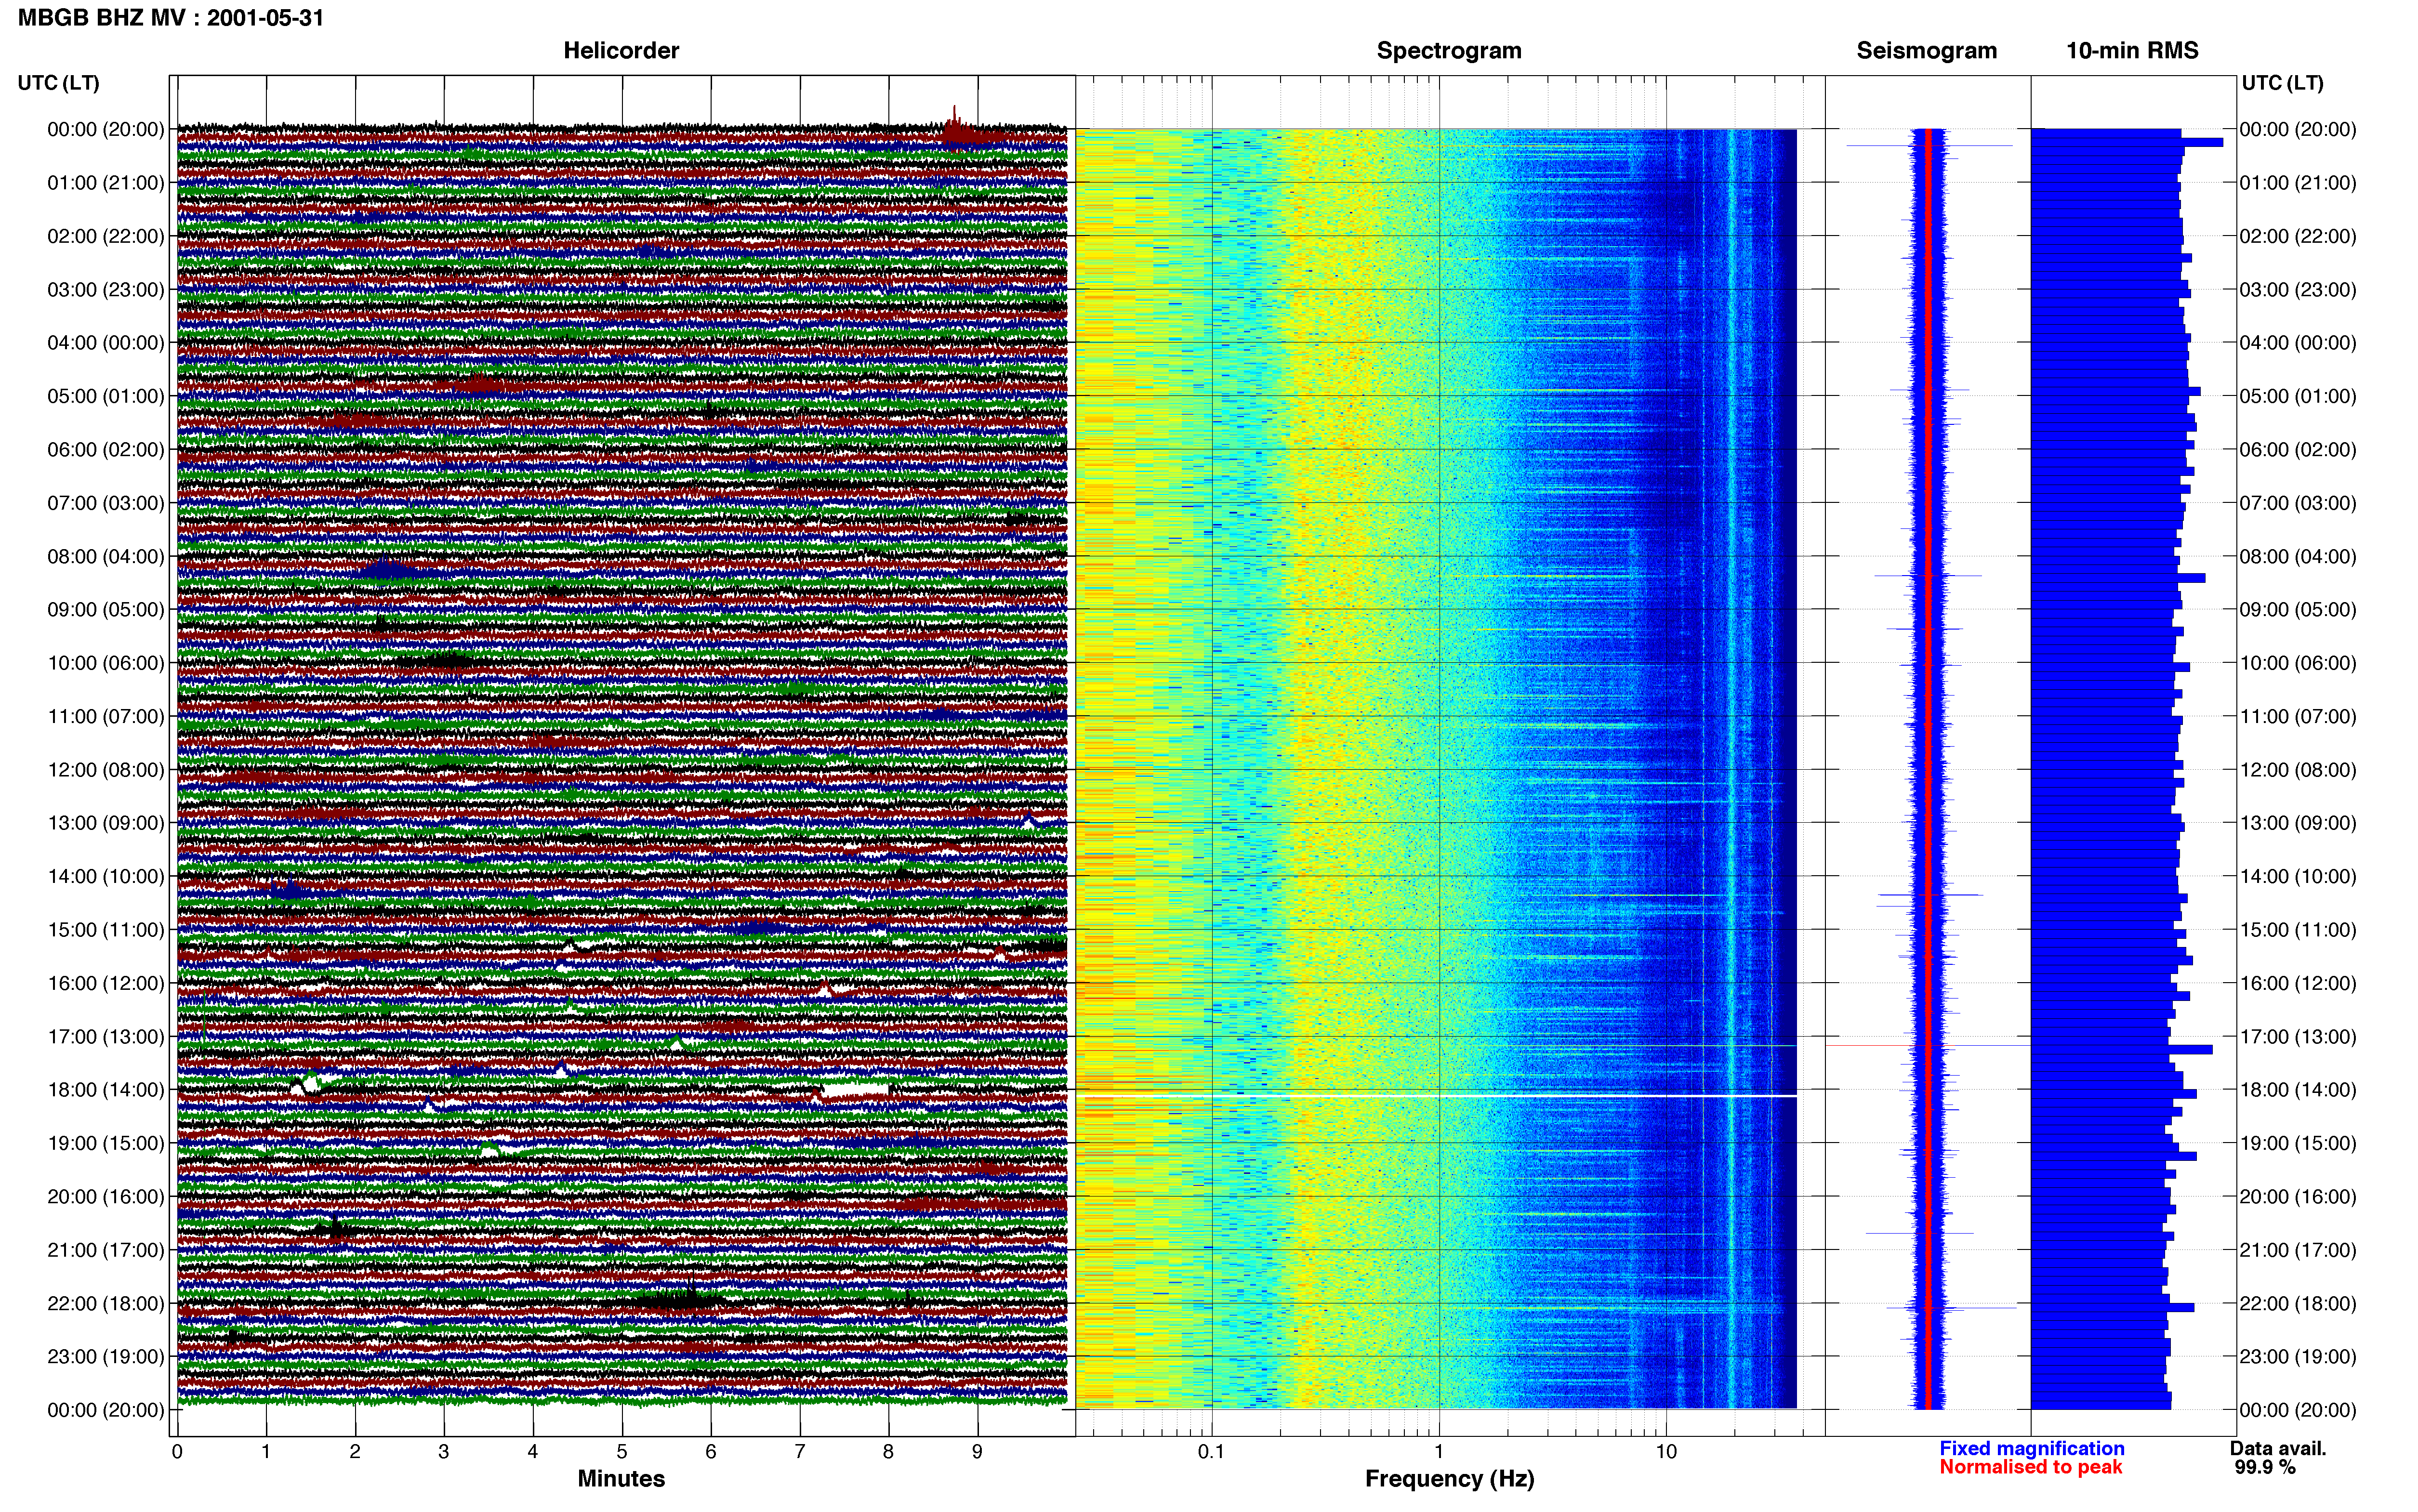Click the 'Seismogram' panel heading
Image resolution: width=2418 pixels, height=1512 pixels.
[1926, 50]
